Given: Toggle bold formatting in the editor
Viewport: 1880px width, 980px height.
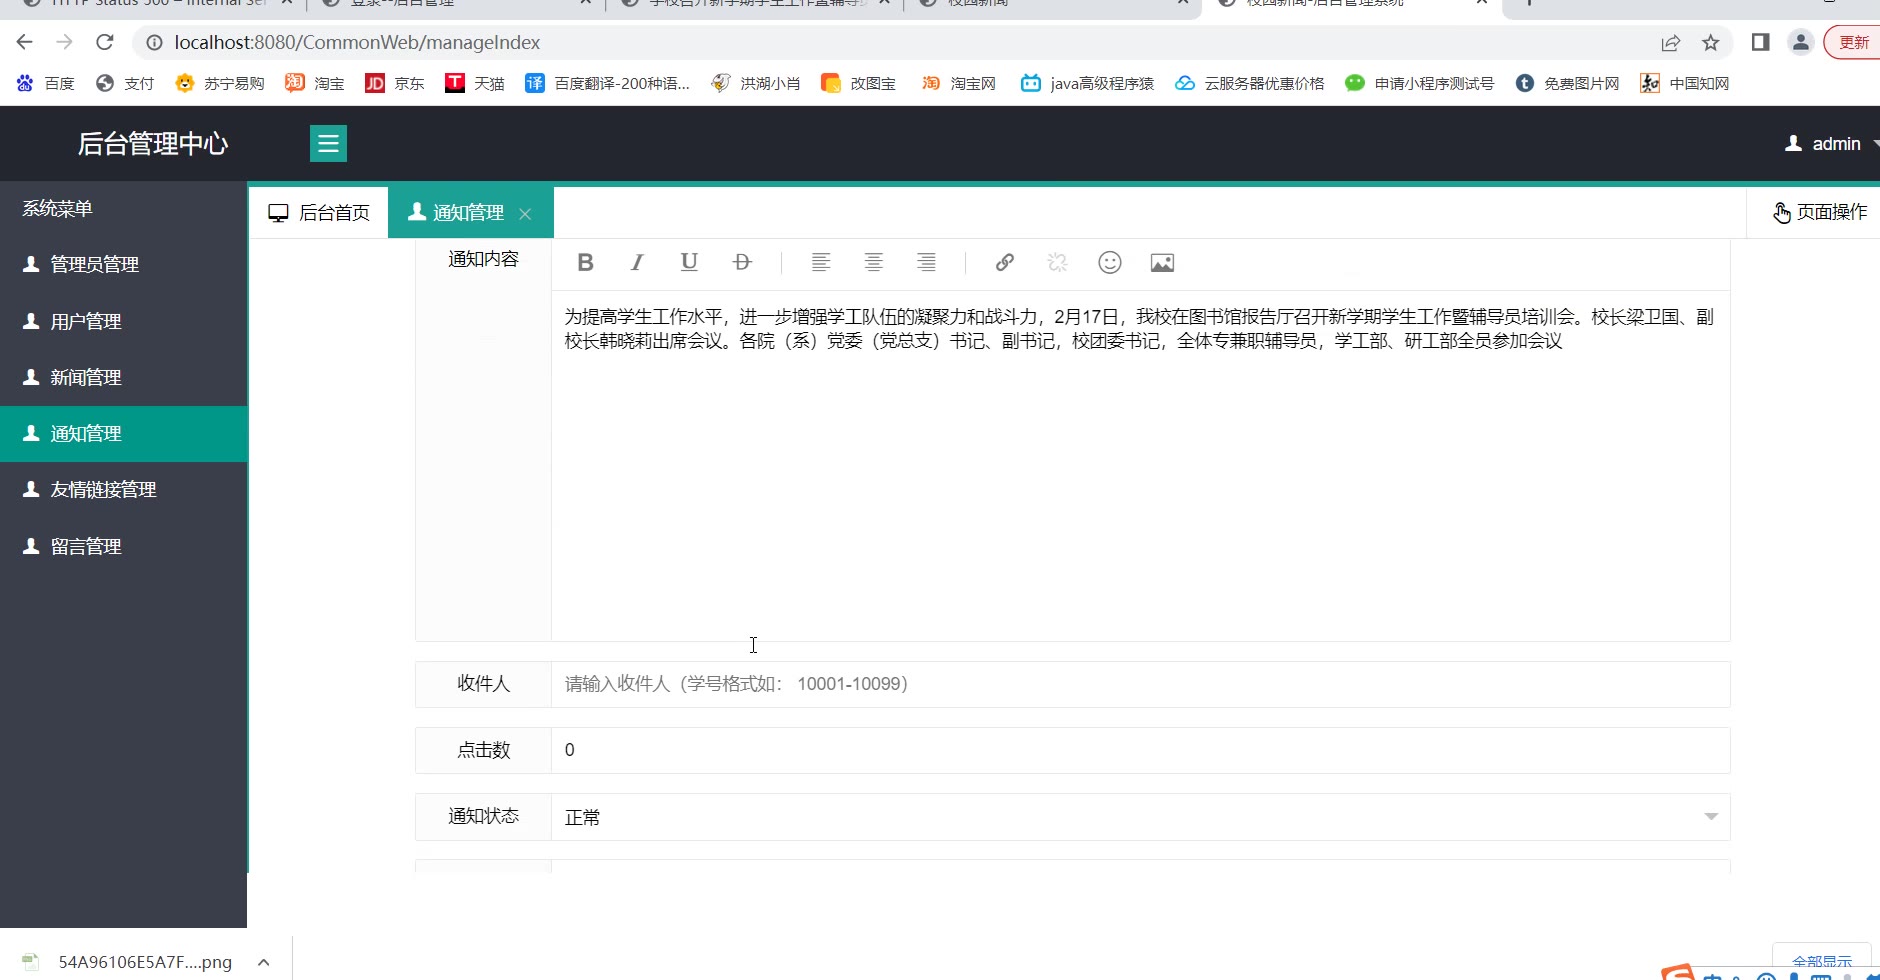Looking at the screenshot, I should coord(586,263).
